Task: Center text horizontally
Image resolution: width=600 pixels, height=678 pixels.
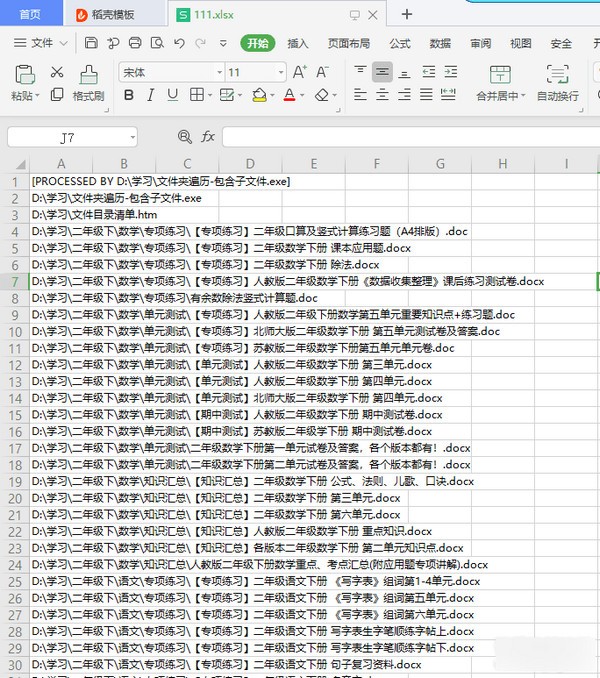Action: tap(382, 94)
